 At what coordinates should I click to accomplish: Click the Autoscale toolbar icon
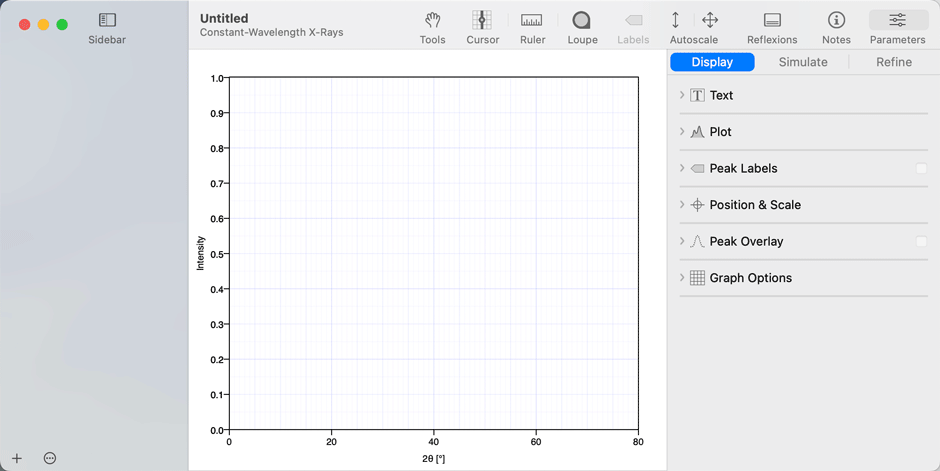tap(676, 21)
